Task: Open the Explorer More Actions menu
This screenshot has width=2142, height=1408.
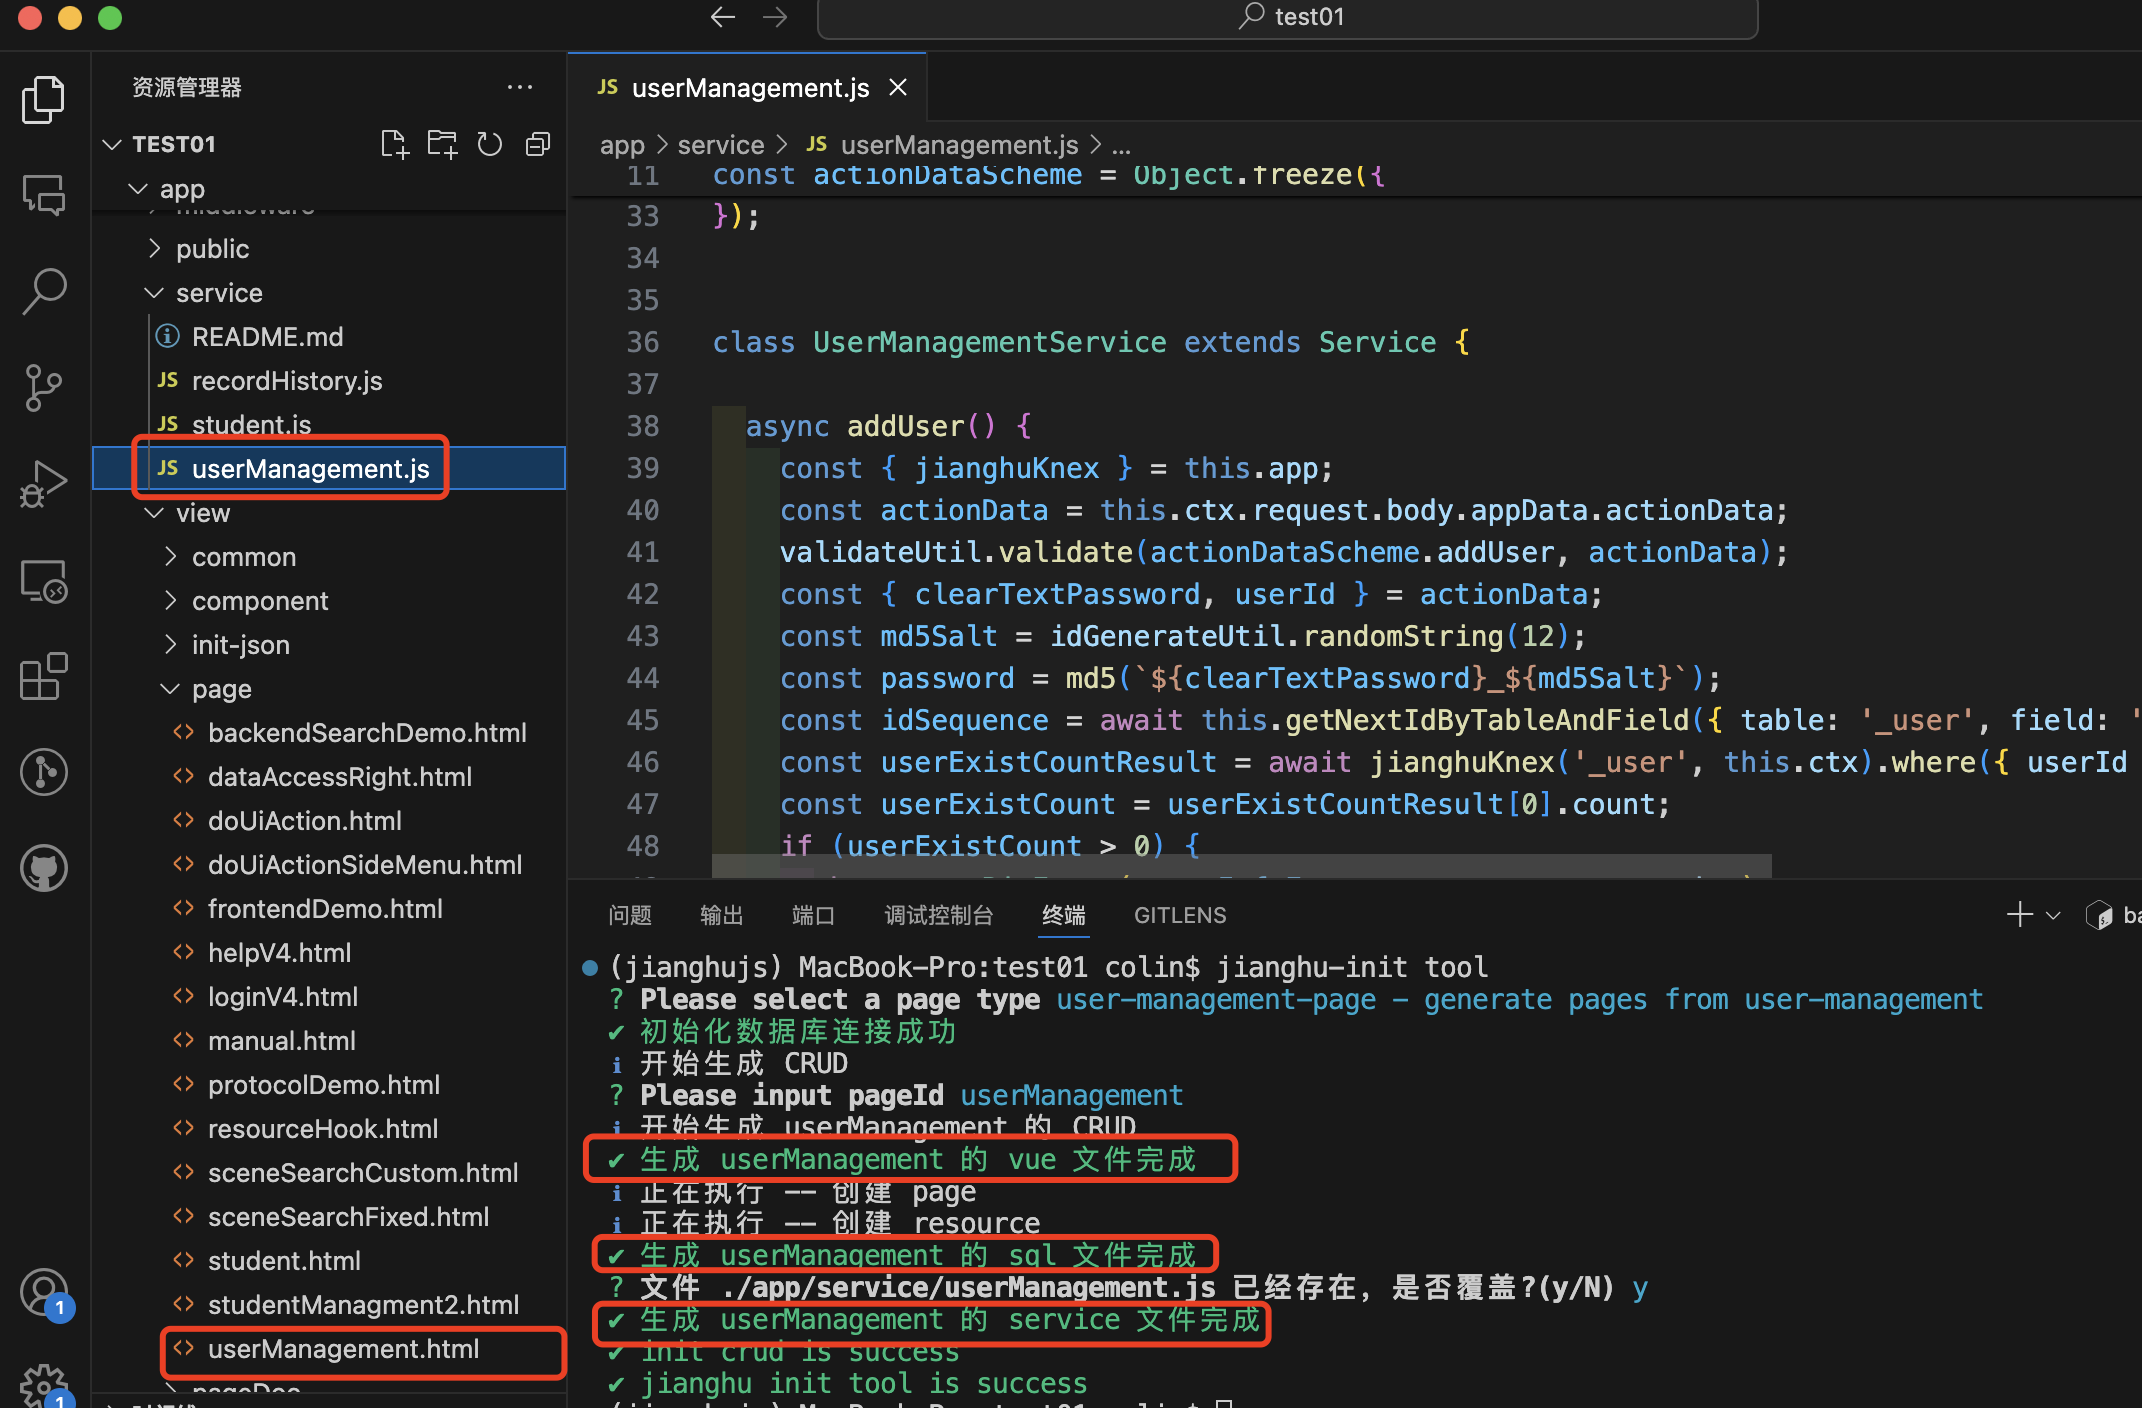Action: (520, 87)
